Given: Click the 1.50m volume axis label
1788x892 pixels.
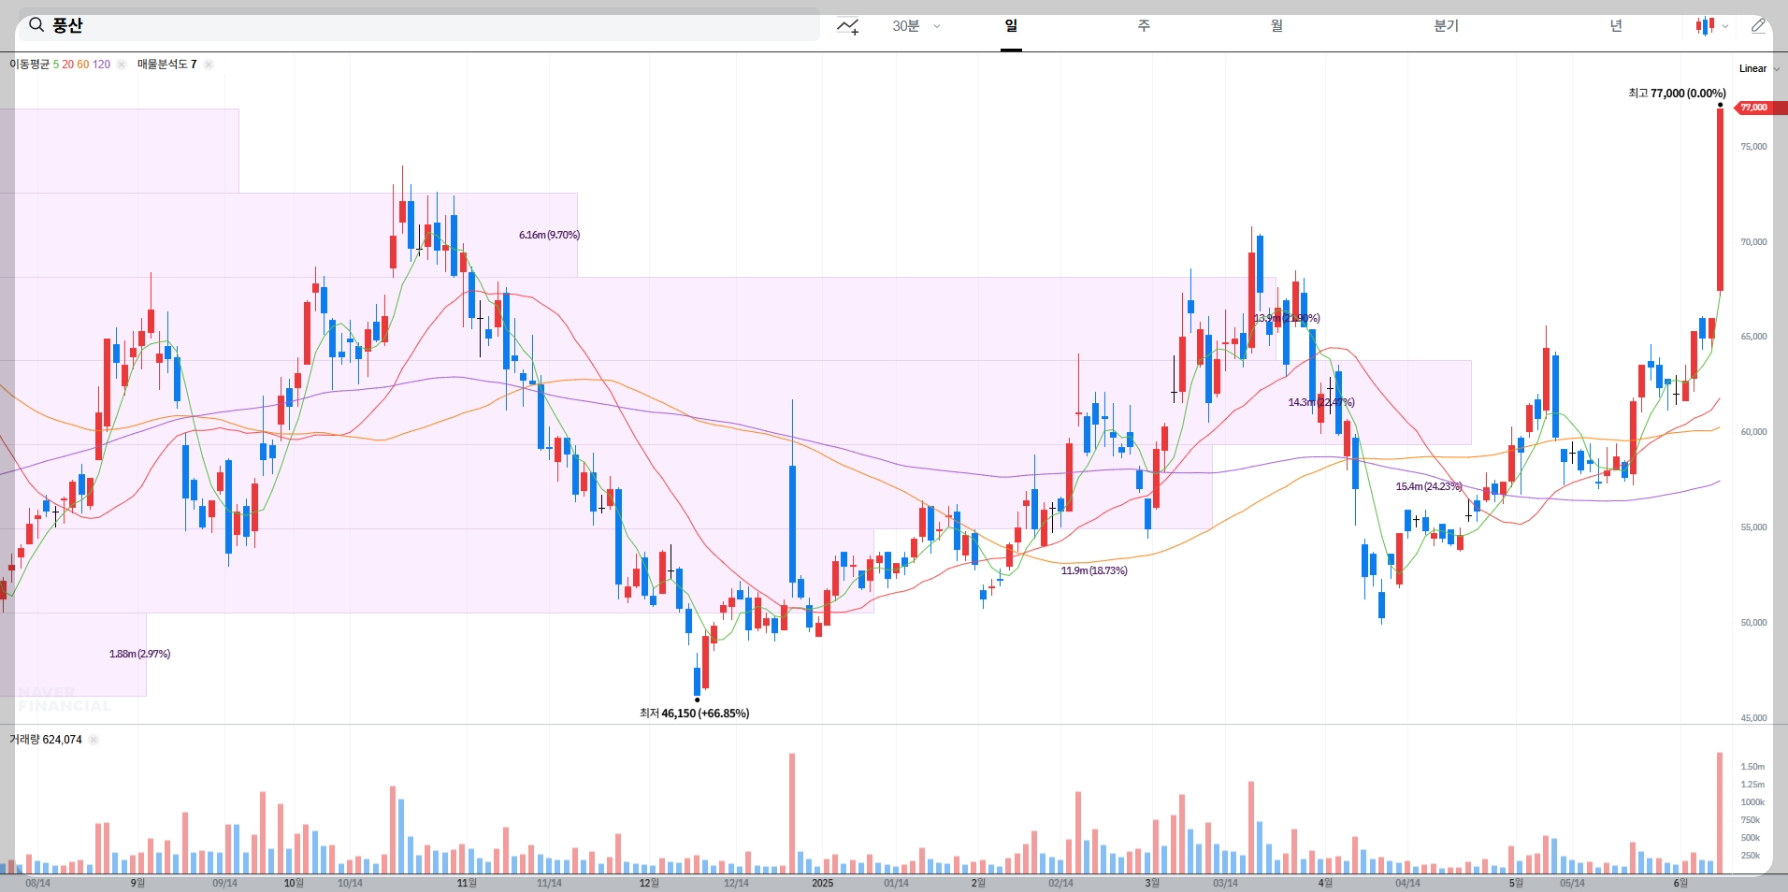Looking at the screenshot, I should click(x=1752, y=767).
